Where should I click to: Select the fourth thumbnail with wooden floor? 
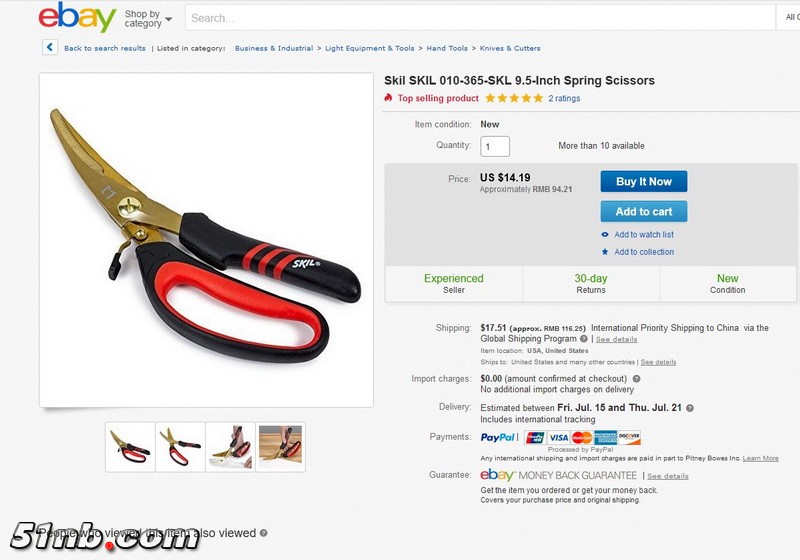(281, 447)
